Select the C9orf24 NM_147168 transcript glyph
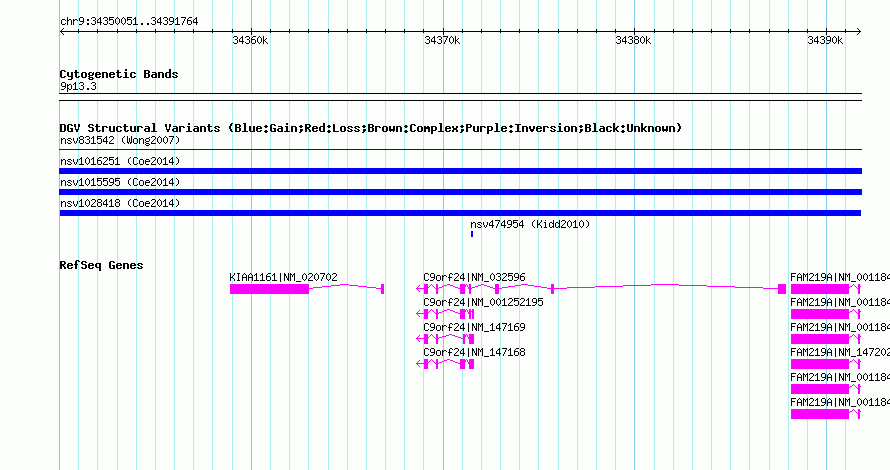This screenshot has height=470, width=890. point(445,364)
